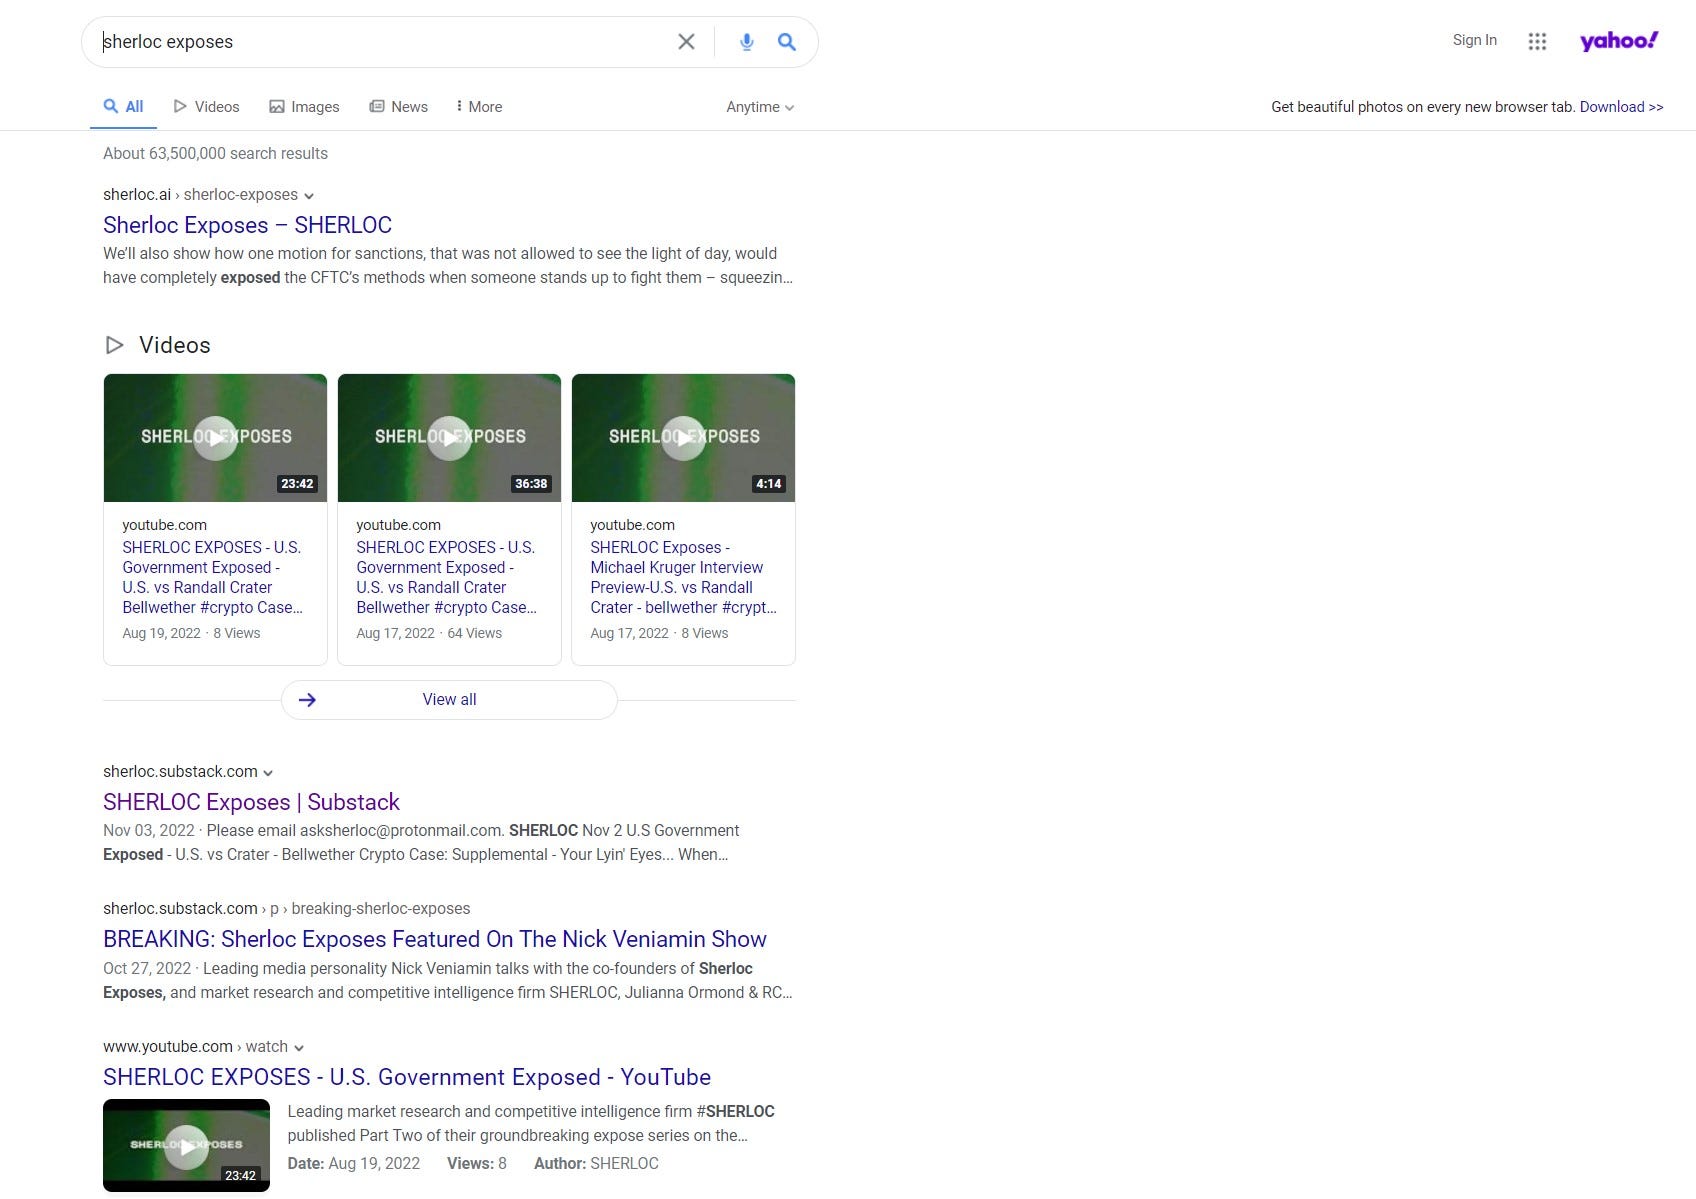The image size is (1696, 1199).
Task: Open the Sherloc Exposes – SHERLOC result
Action: 247,225
